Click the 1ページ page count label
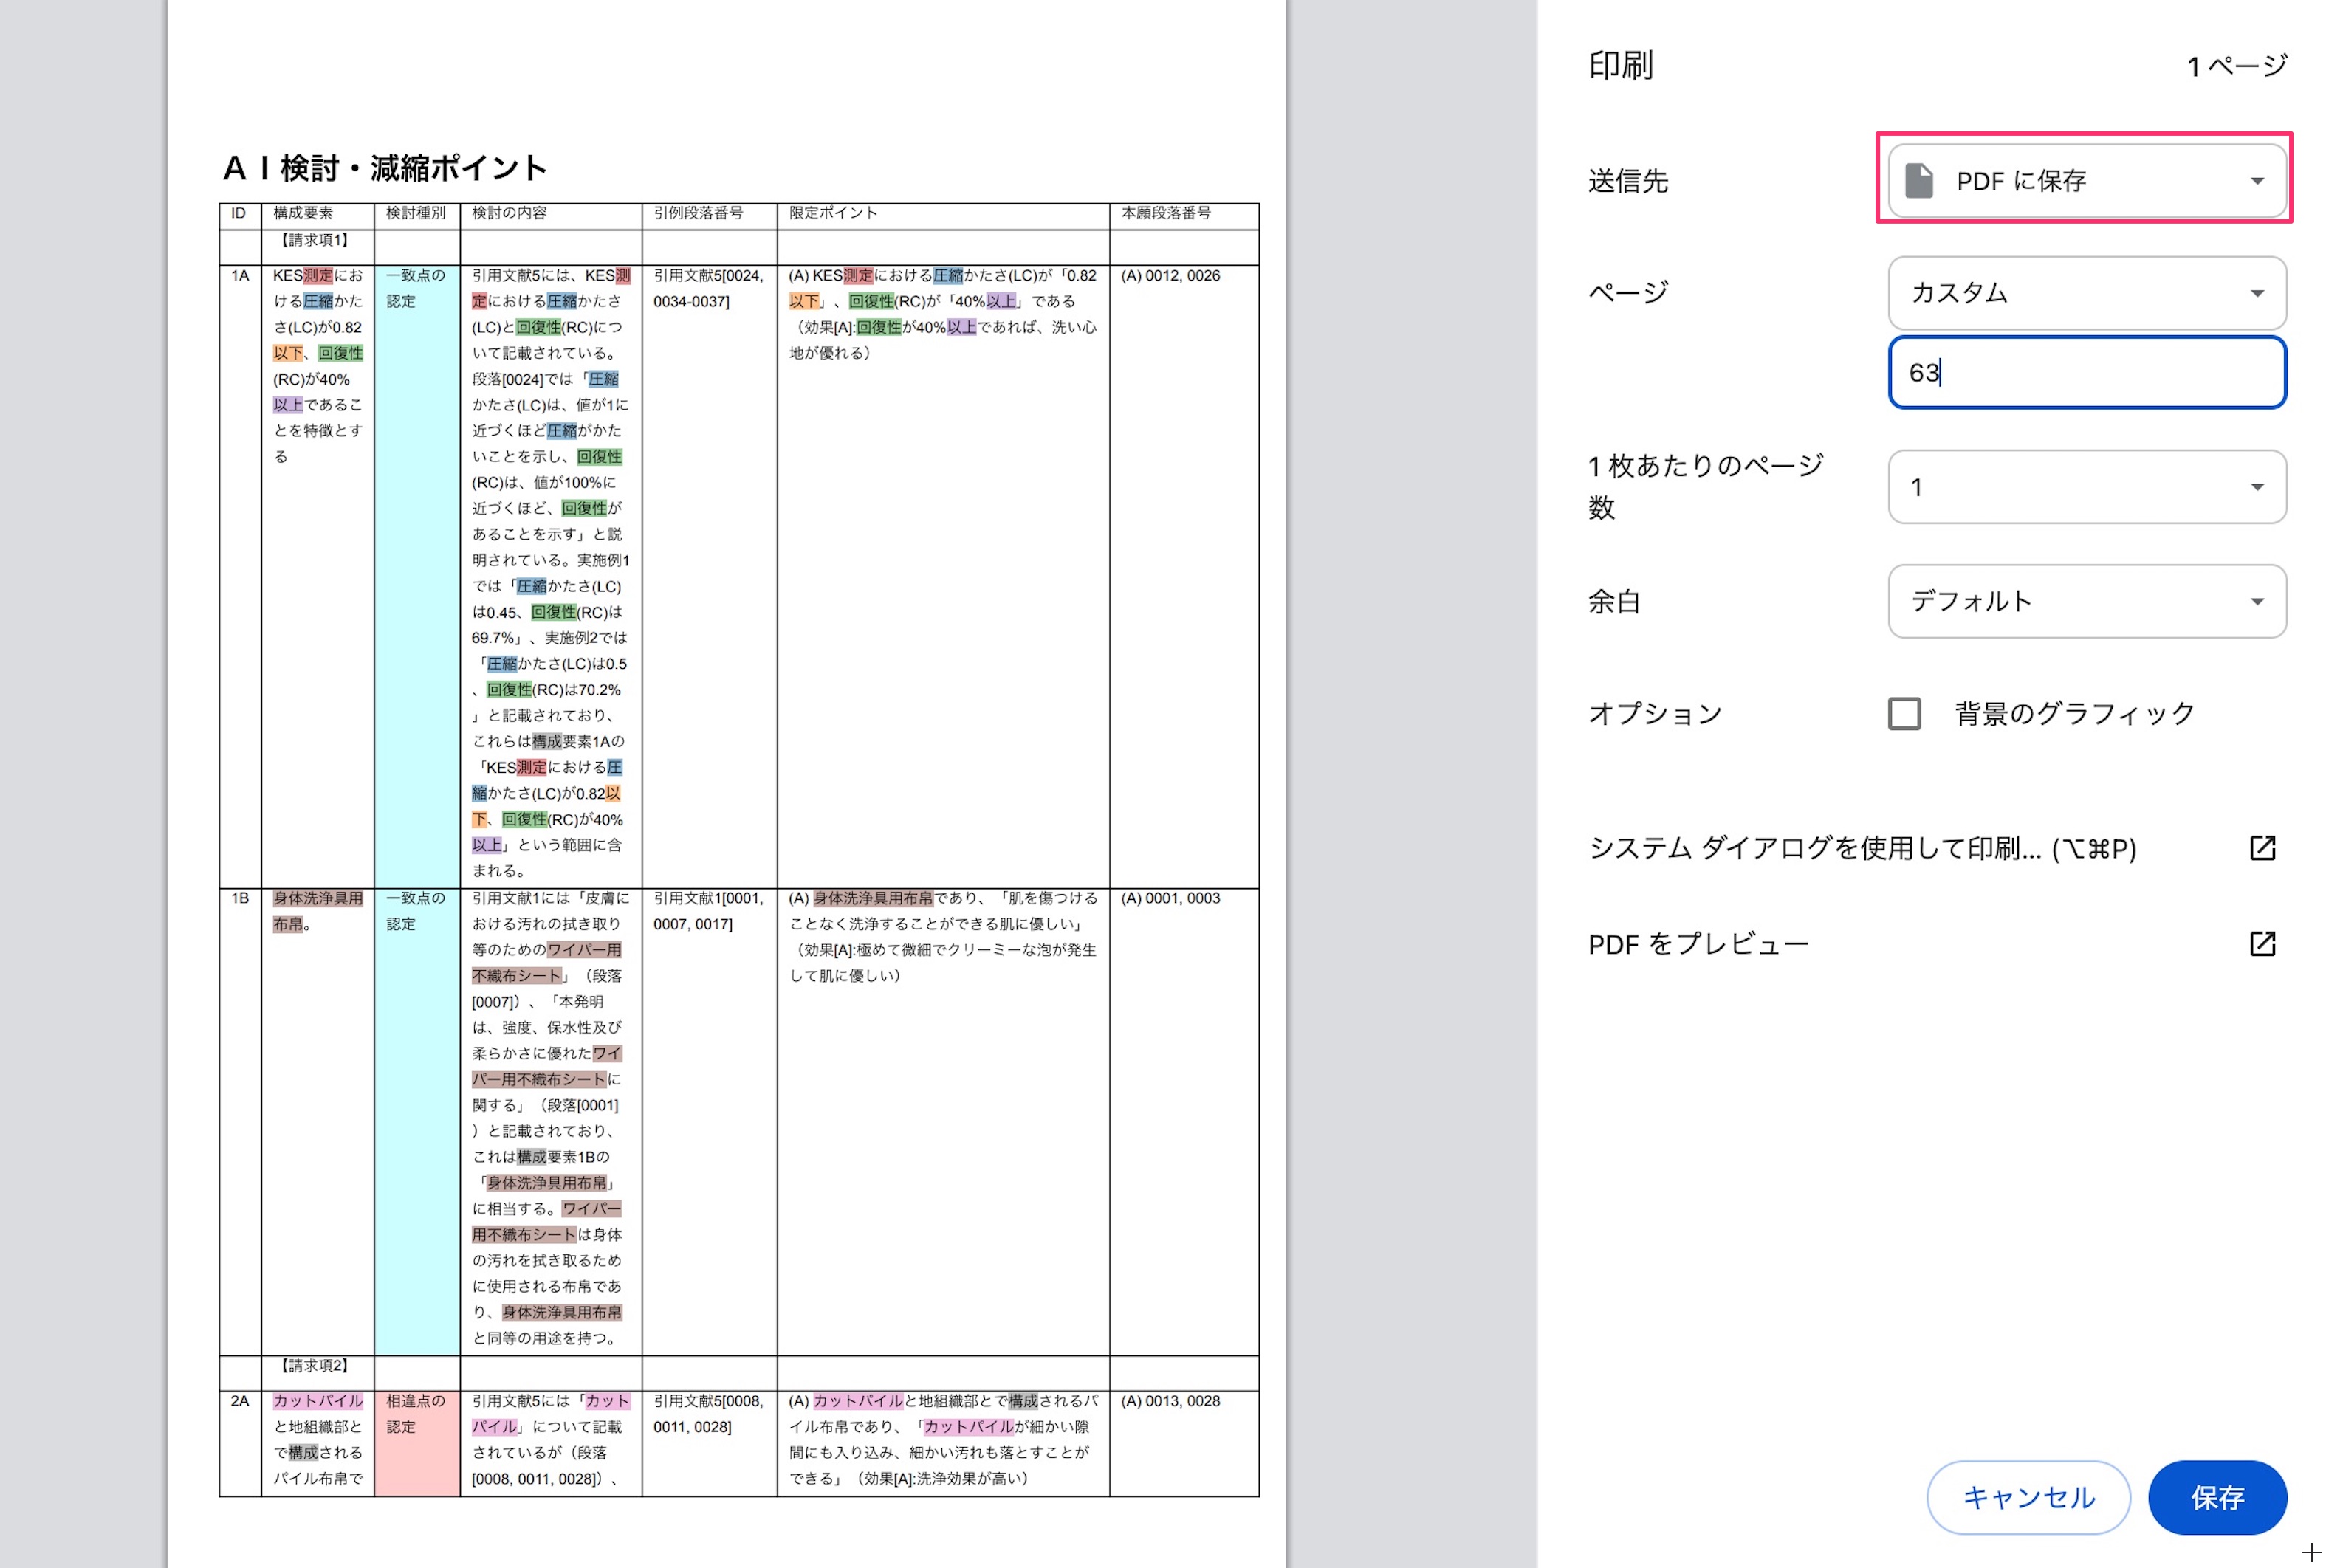 click(2237, 66)
